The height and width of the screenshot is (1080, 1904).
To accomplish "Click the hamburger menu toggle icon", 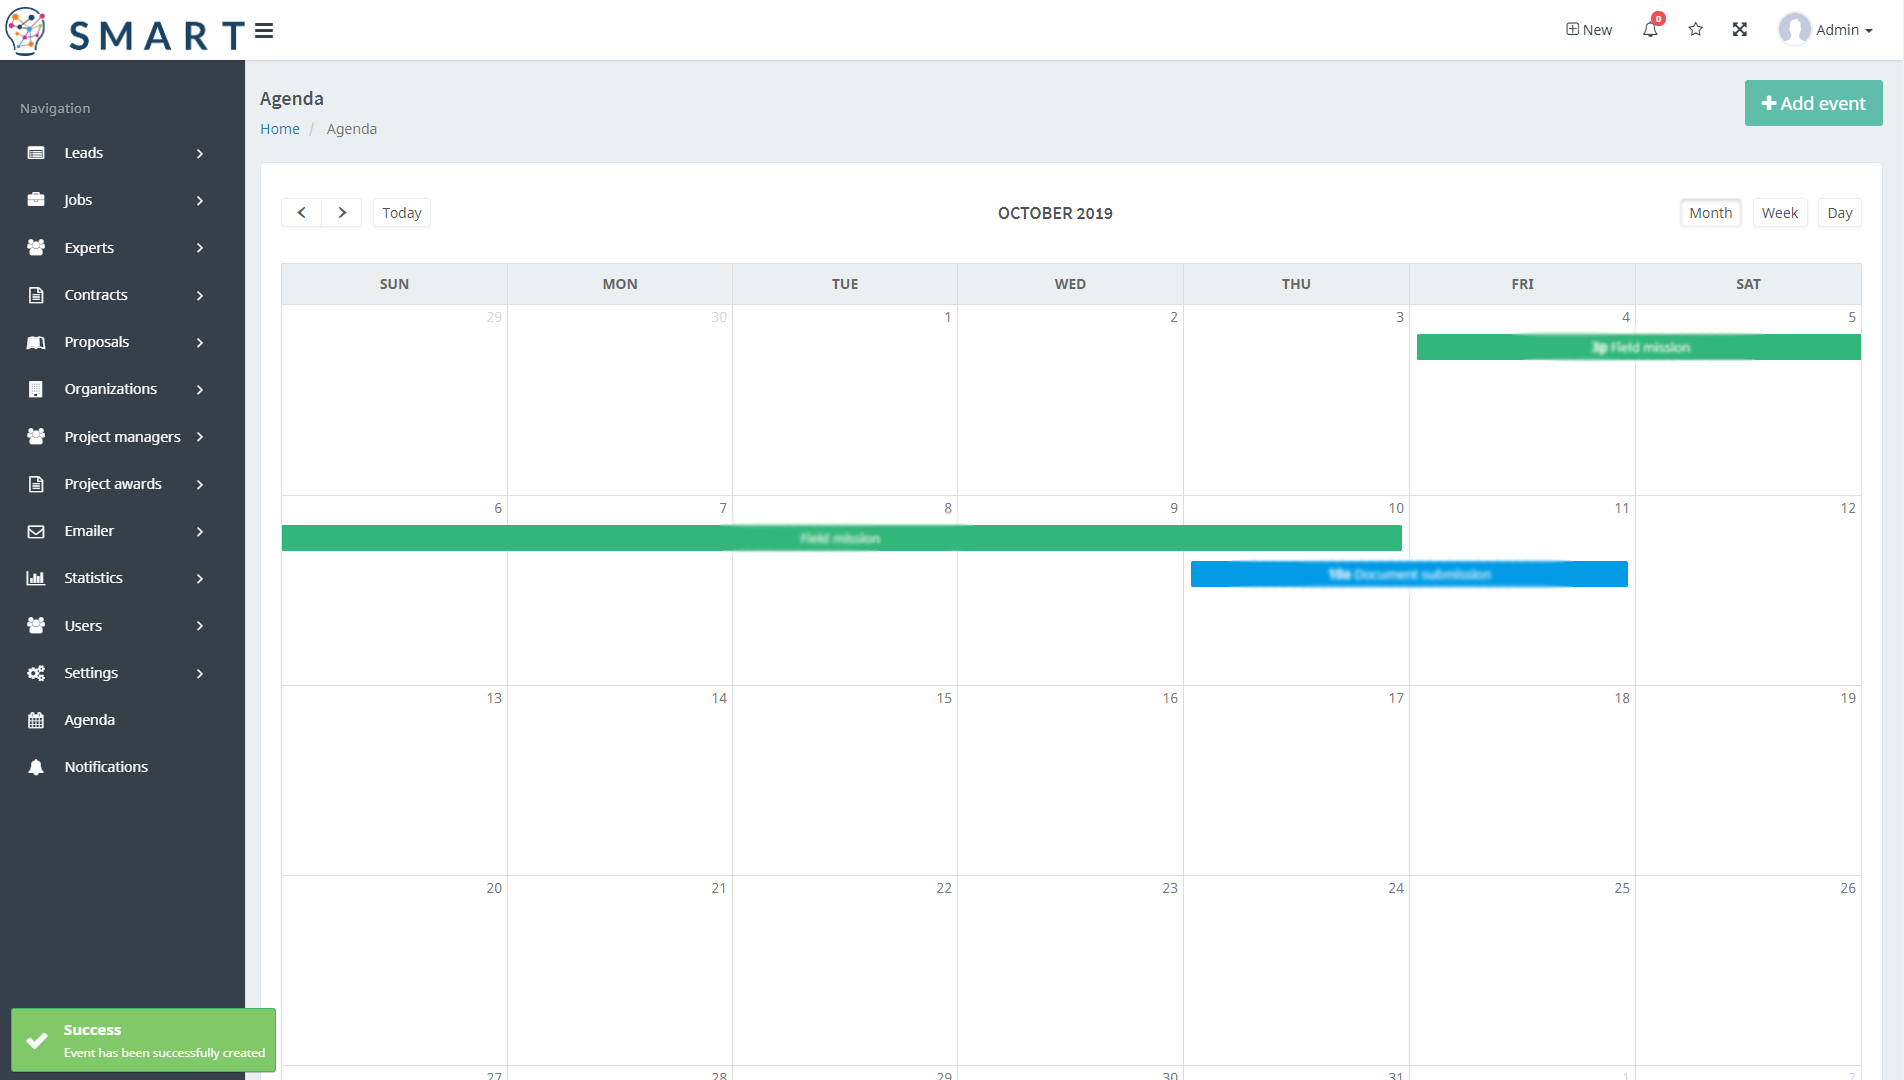I will pyautogui.click(x=264, y=31).
